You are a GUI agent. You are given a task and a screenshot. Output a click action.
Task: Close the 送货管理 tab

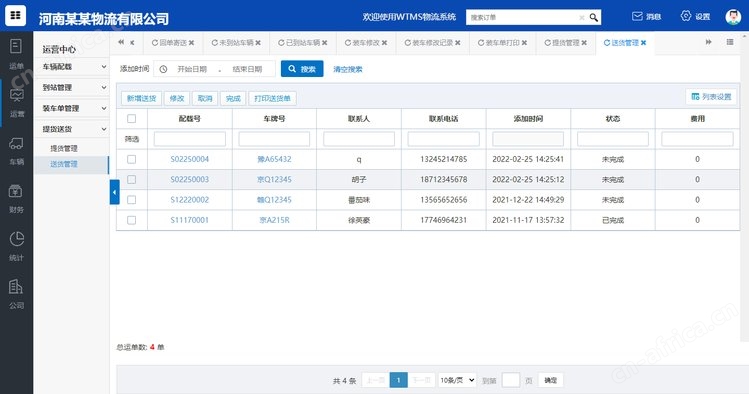(643, 43)
